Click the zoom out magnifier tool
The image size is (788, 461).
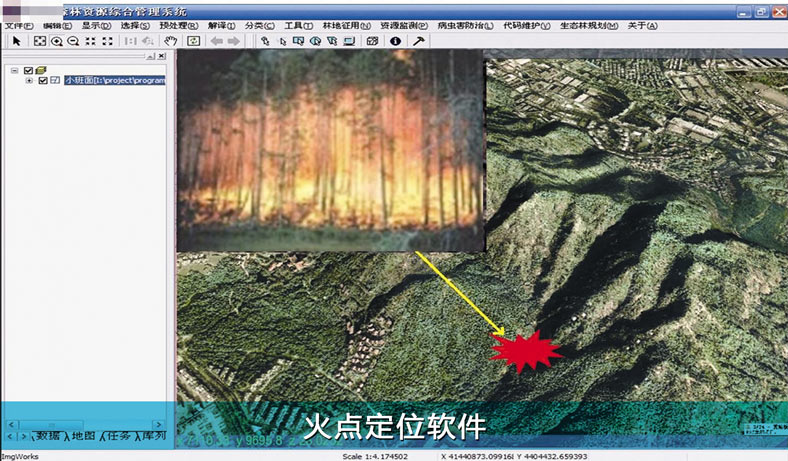click(x=72, y=41)
